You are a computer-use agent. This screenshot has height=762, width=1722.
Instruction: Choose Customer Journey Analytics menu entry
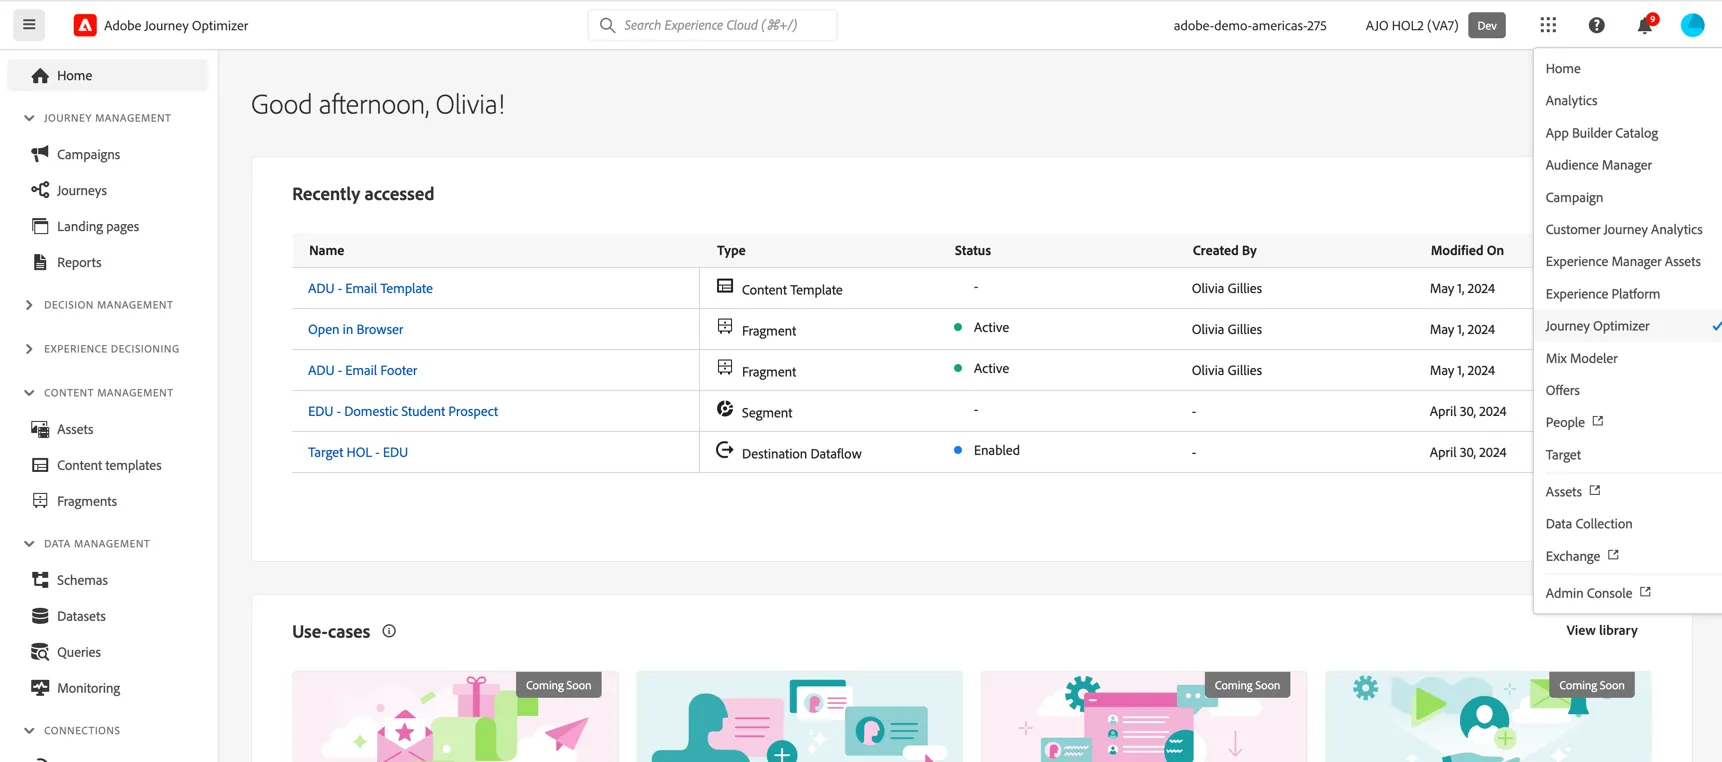[x=1623, y=229]
